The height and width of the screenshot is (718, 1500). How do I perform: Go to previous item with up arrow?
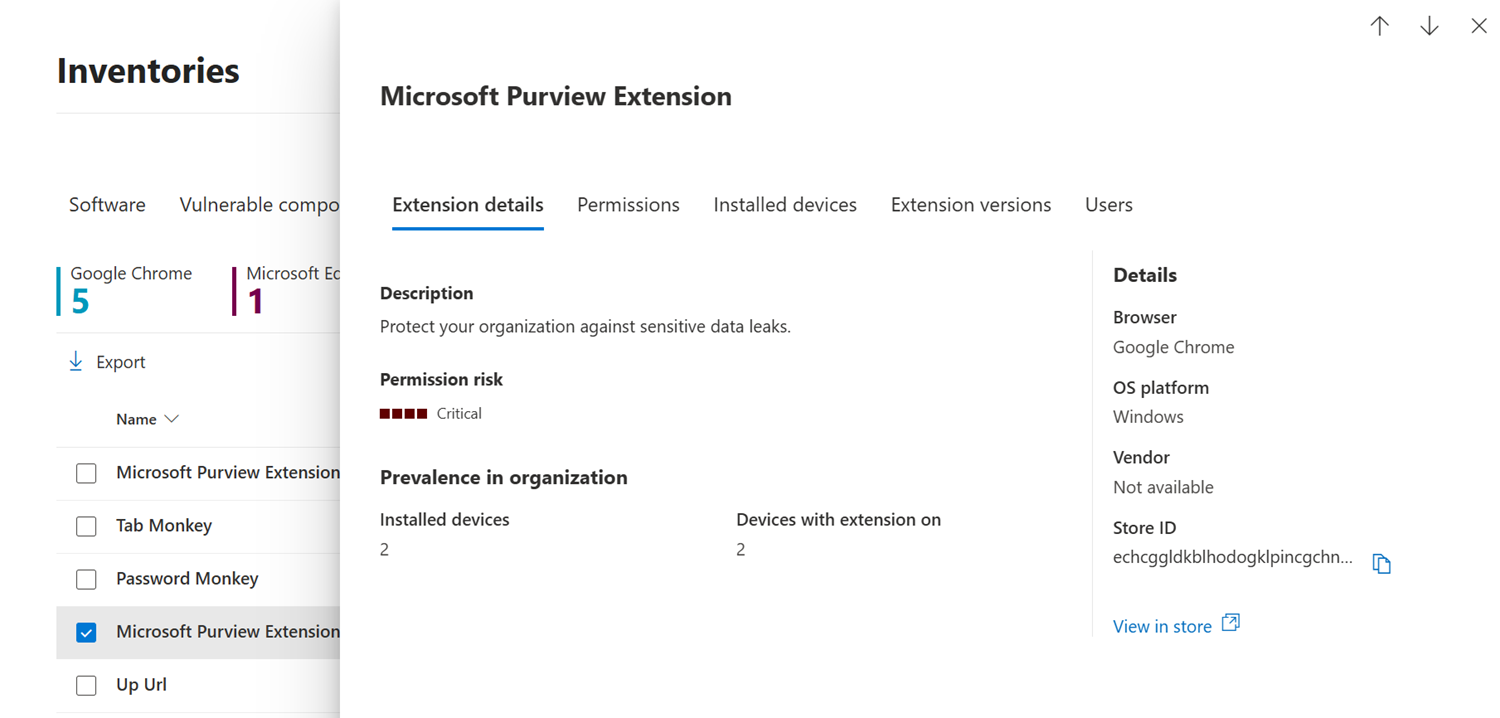[x=1380, y=26]
